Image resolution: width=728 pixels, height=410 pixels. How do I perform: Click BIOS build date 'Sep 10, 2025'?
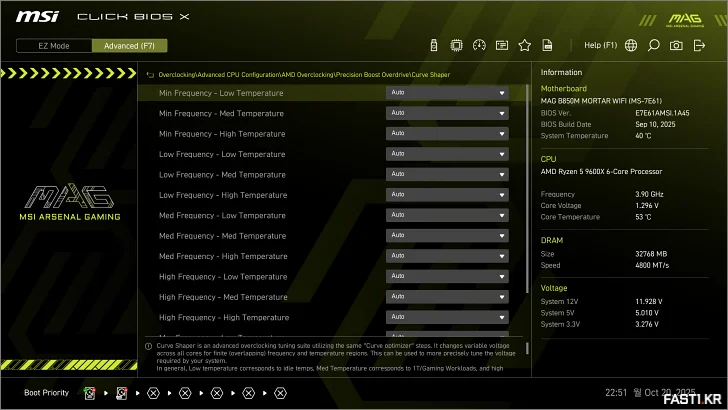point(655,124)
